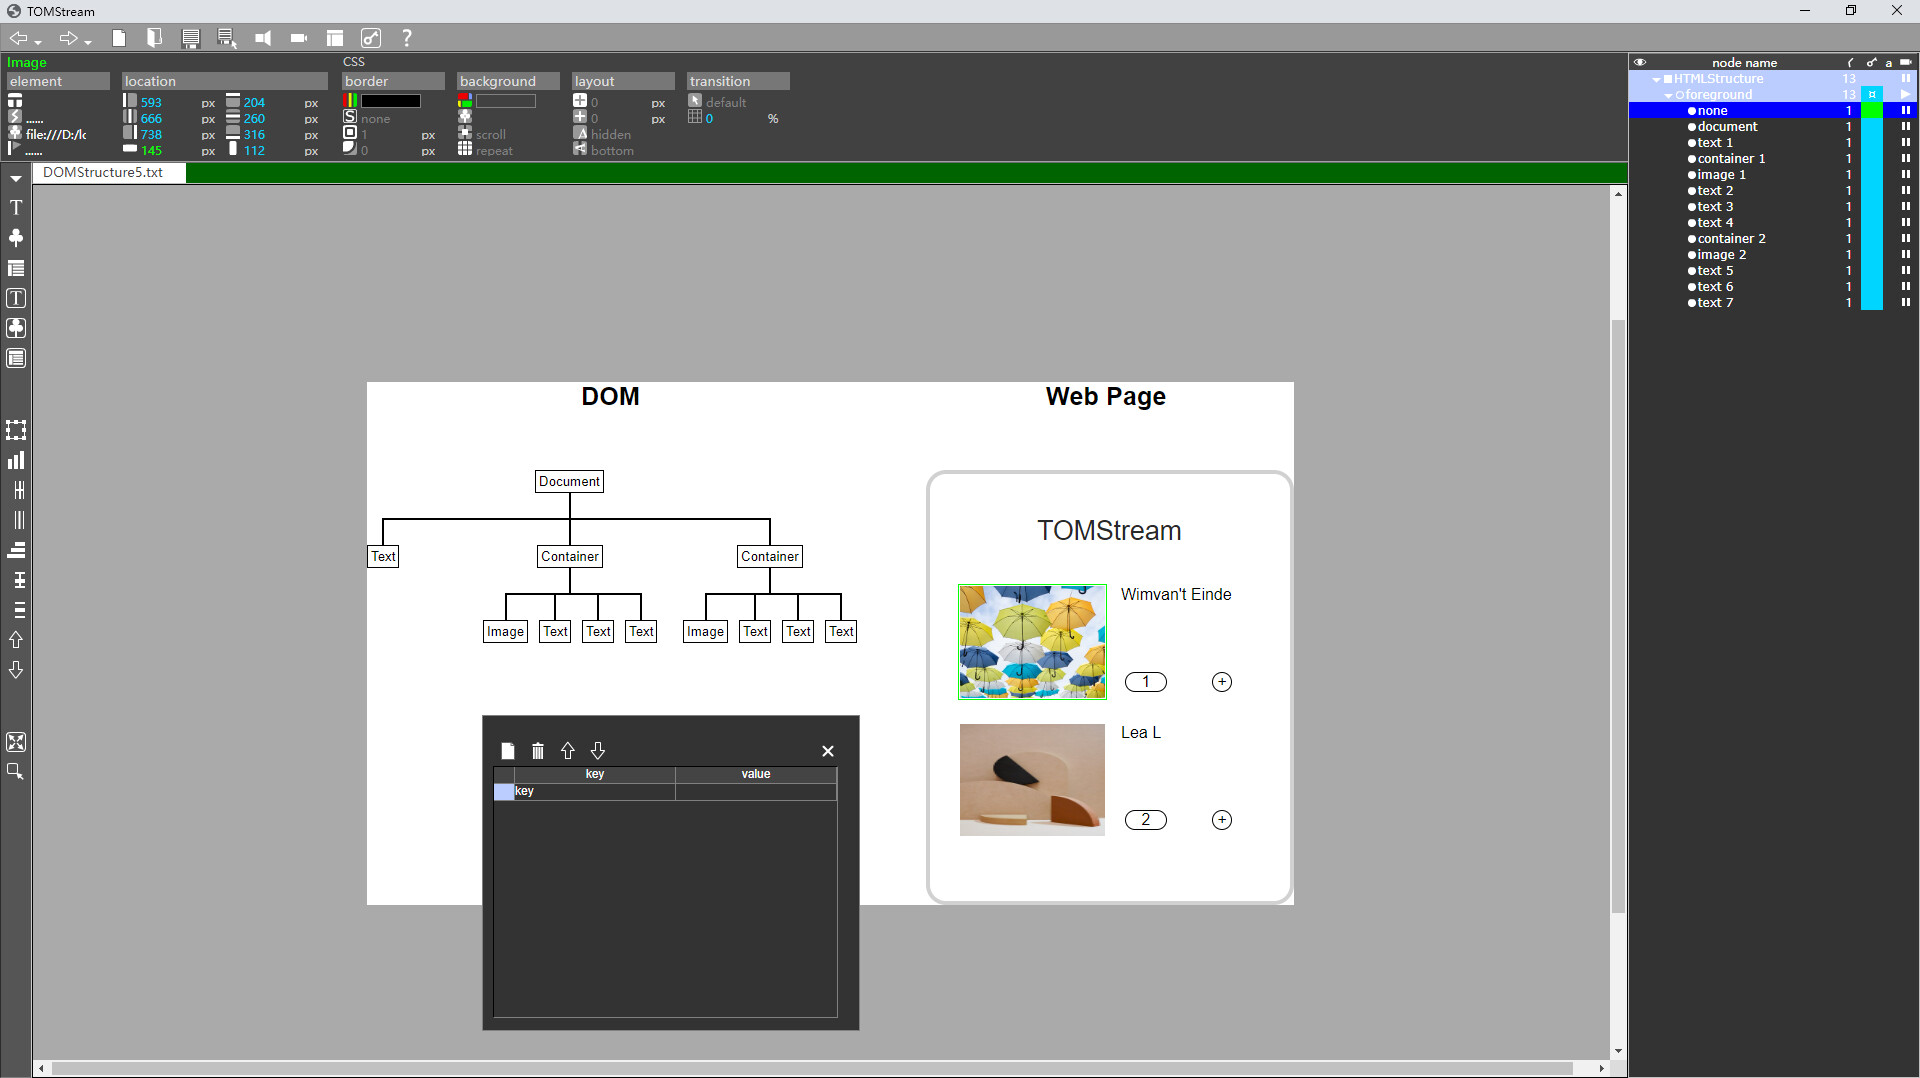The width and height of the screenshot is (1920, 1078).
Task: Select the DOMStructure5.txt tab
Action: click(103, 171)
